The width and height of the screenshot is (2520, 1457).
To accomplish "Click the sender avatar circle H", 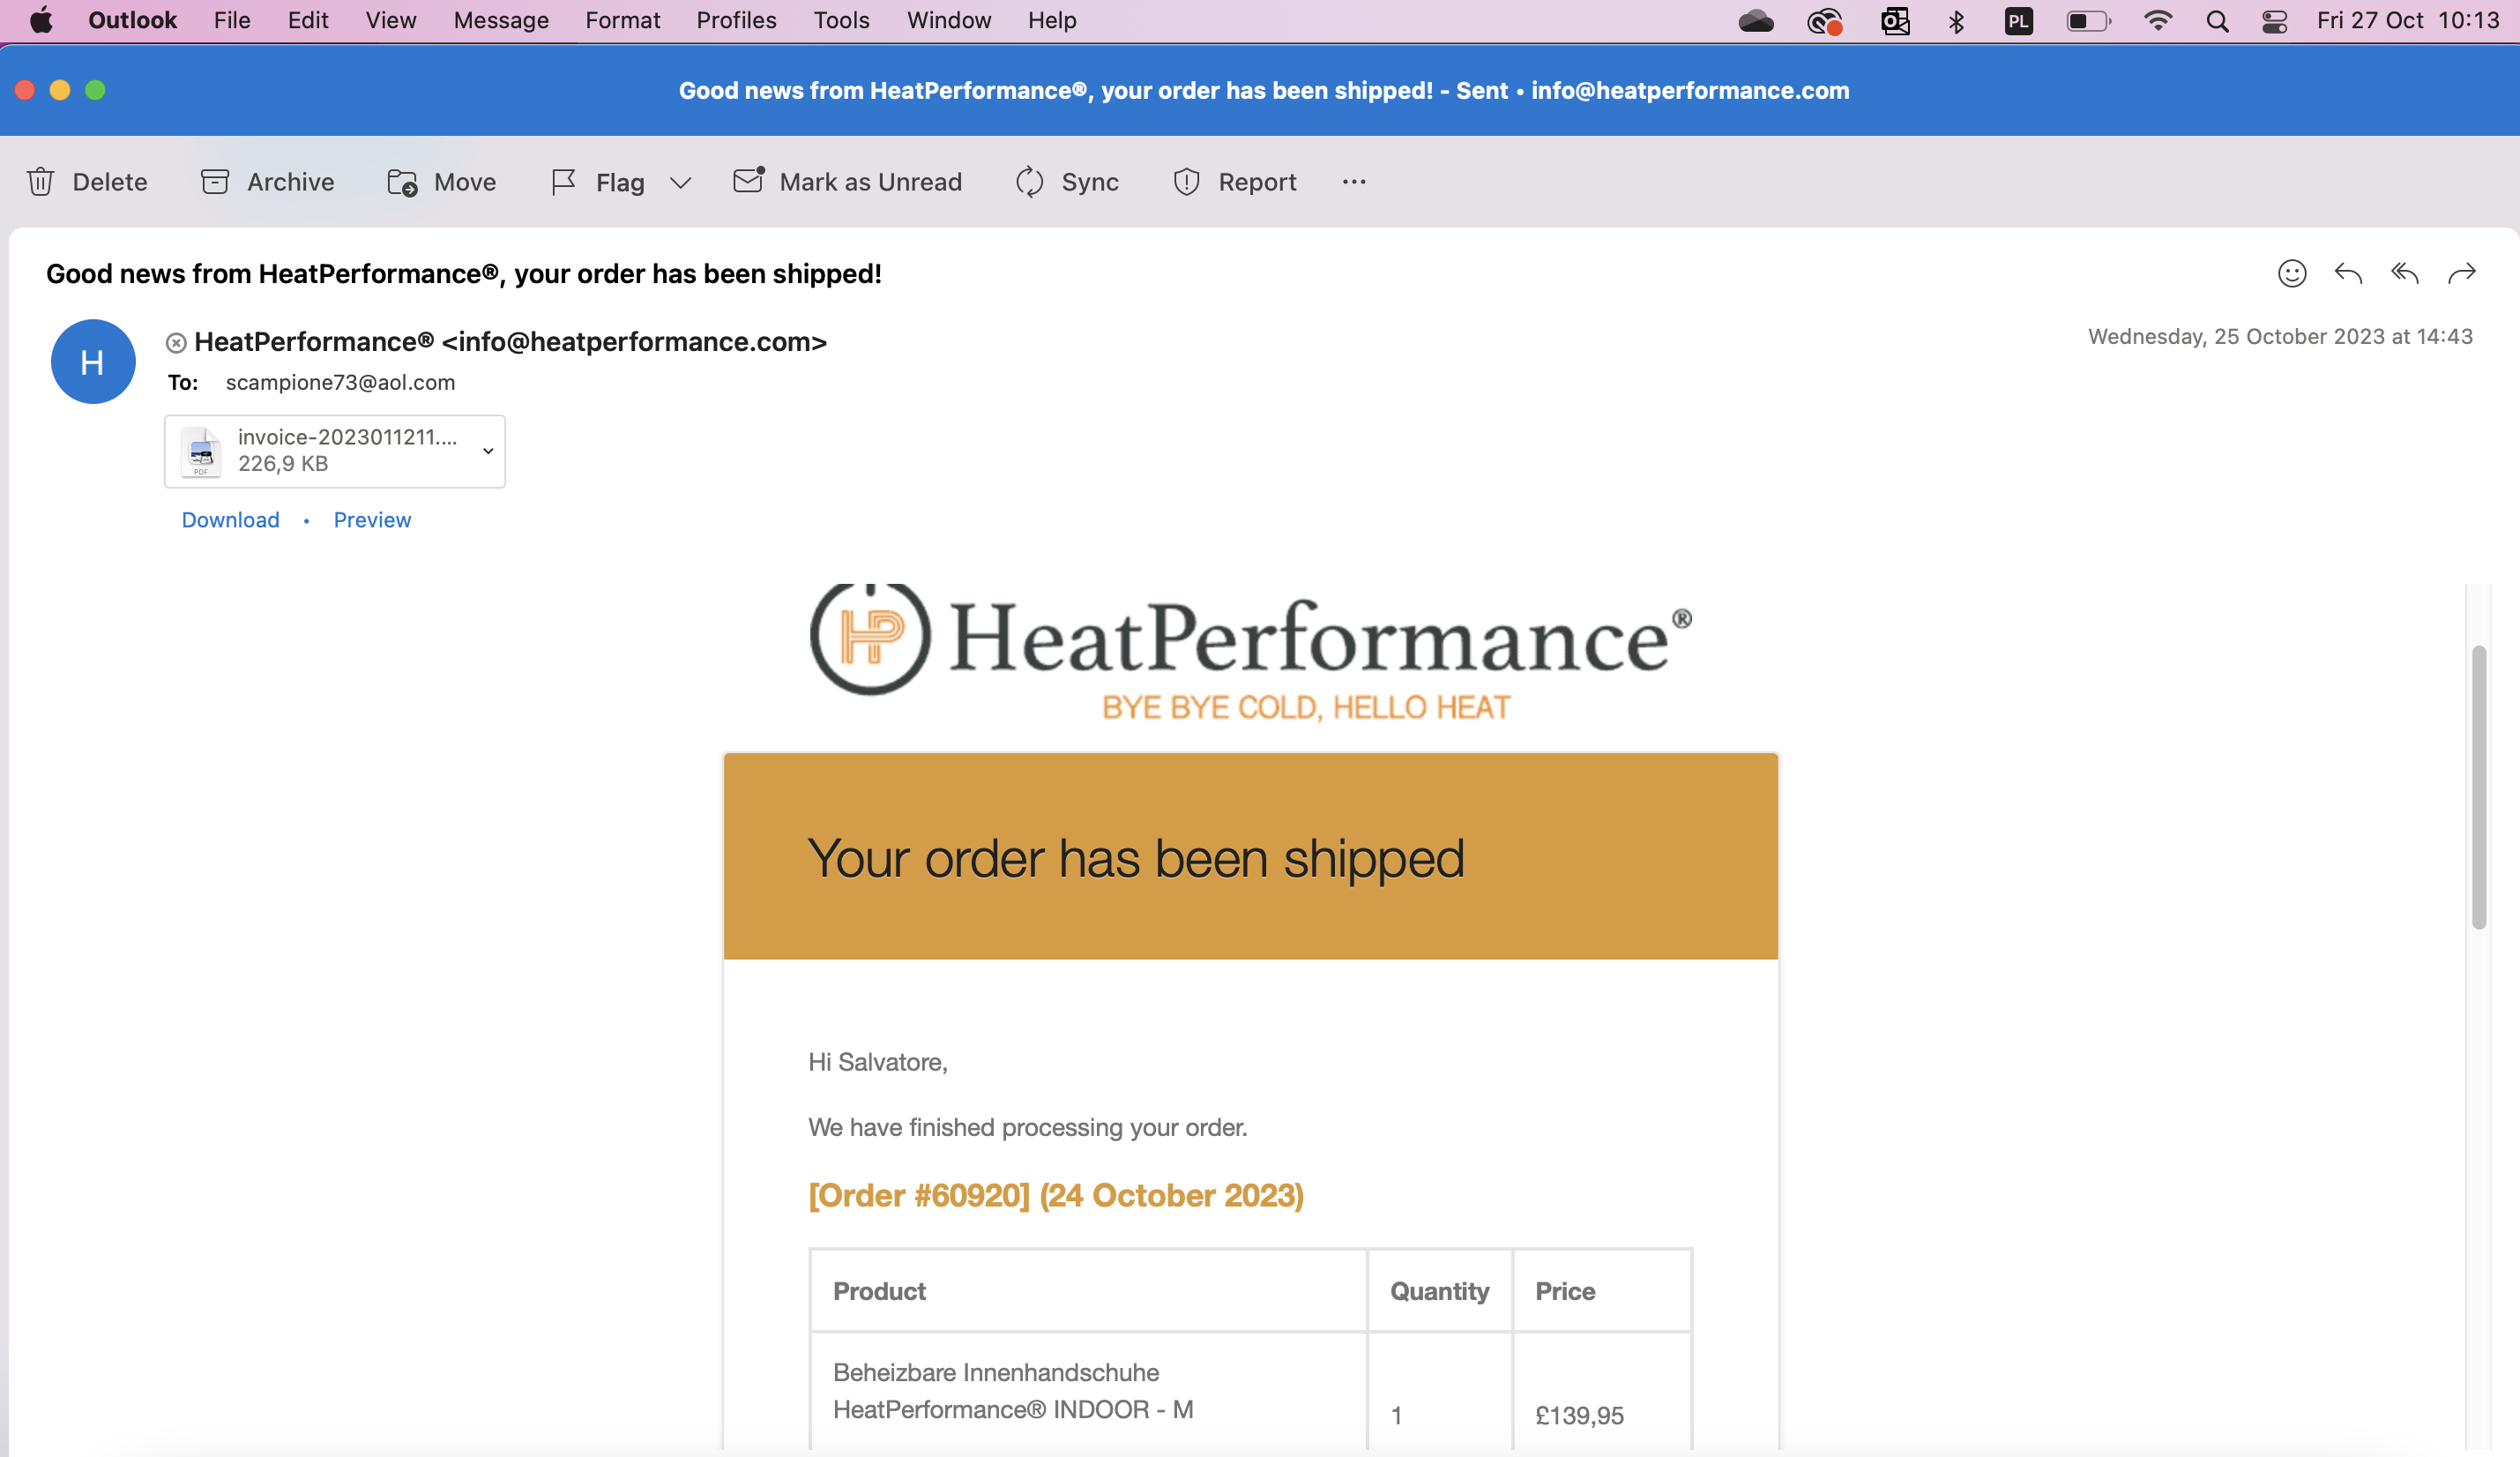I will point(93,362).
